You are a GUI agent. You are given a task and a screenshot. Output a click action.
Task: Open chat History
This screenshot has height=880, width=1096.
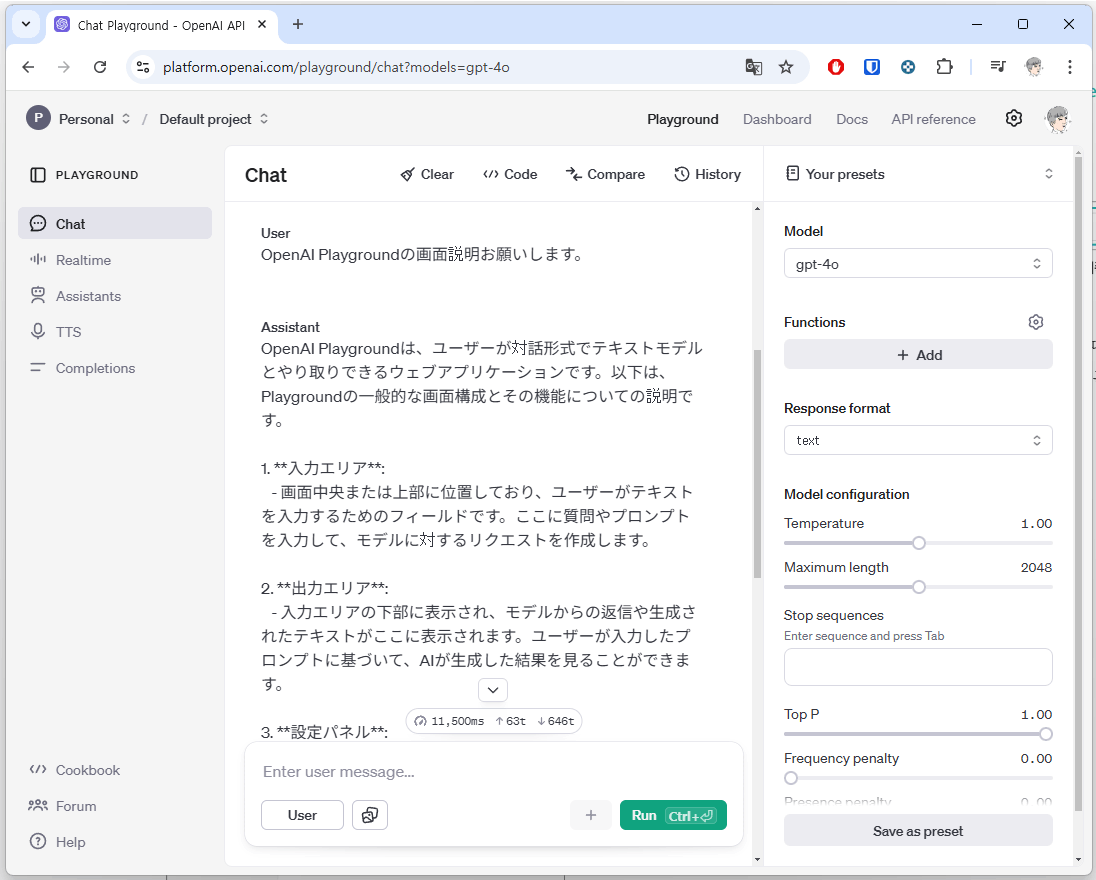[x=707, y=174]
